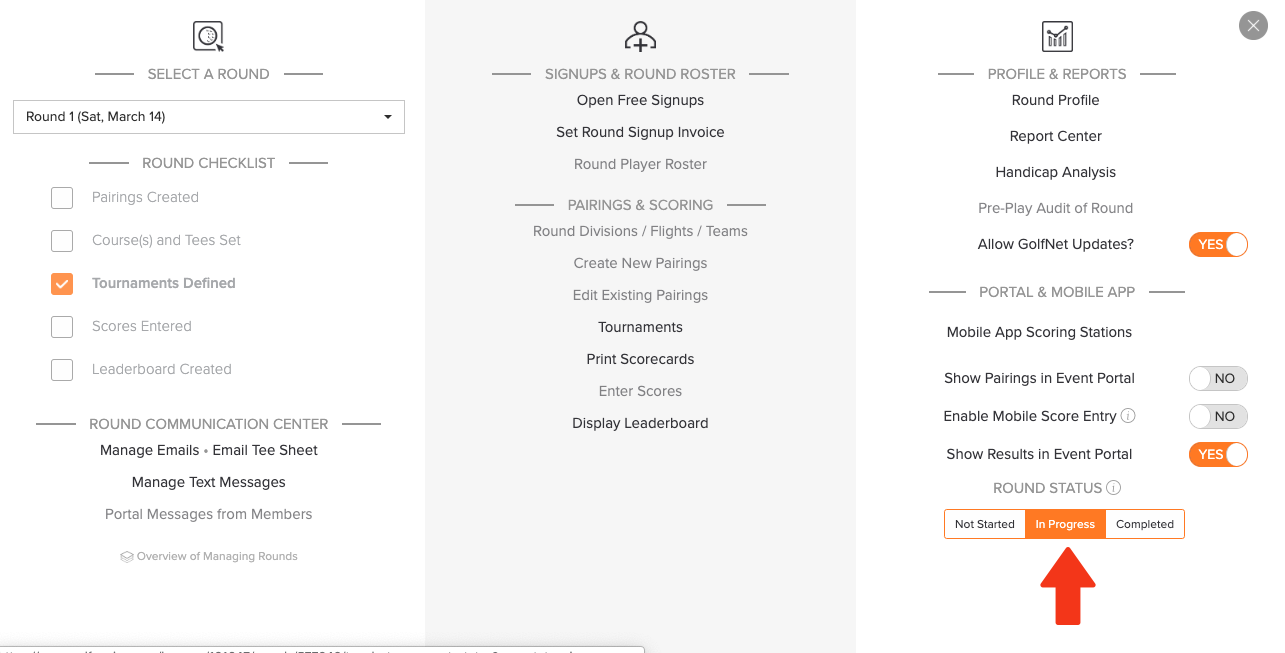
Task: Enable Show Pairings in Event Portal toggle
Action: pos(1218,378)
